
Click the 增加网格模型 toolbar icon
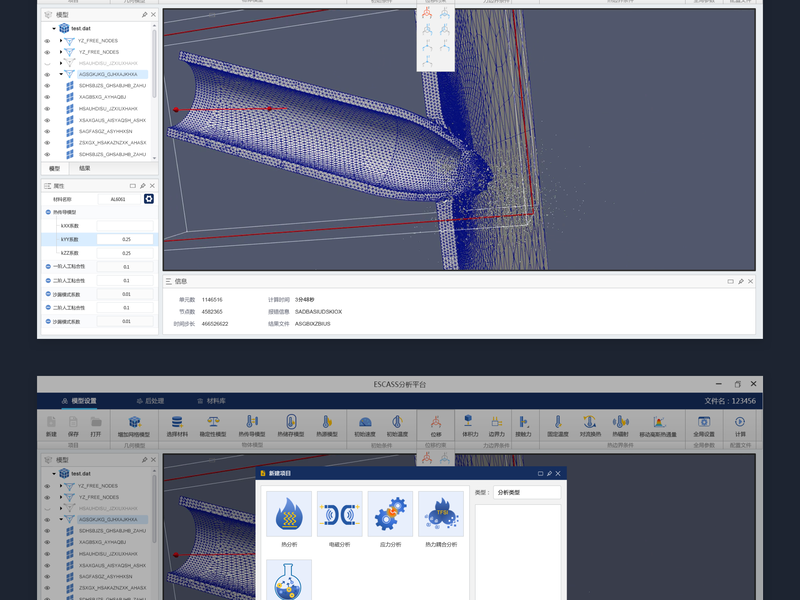[133, 424]
